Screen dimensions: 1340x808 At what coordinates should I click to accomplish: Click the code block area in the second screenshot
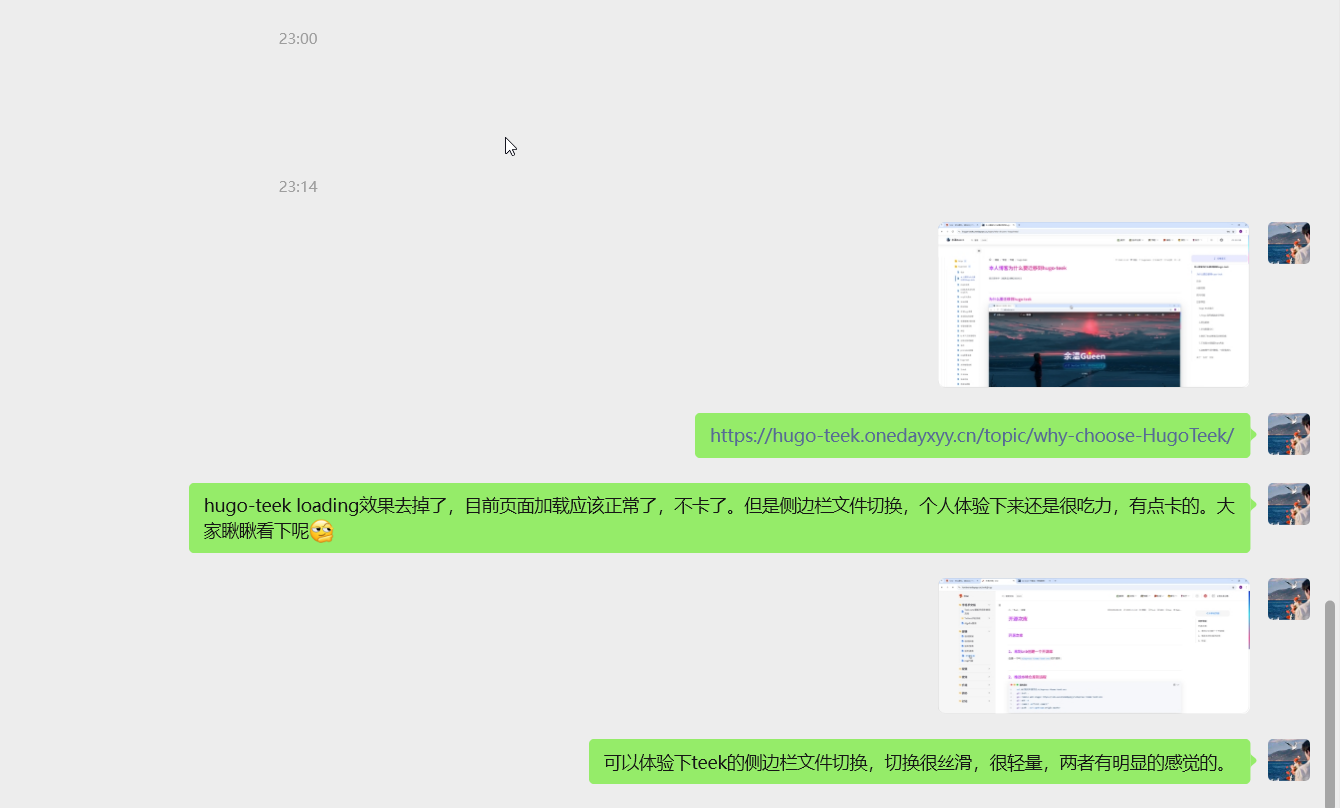[1093, 698]
